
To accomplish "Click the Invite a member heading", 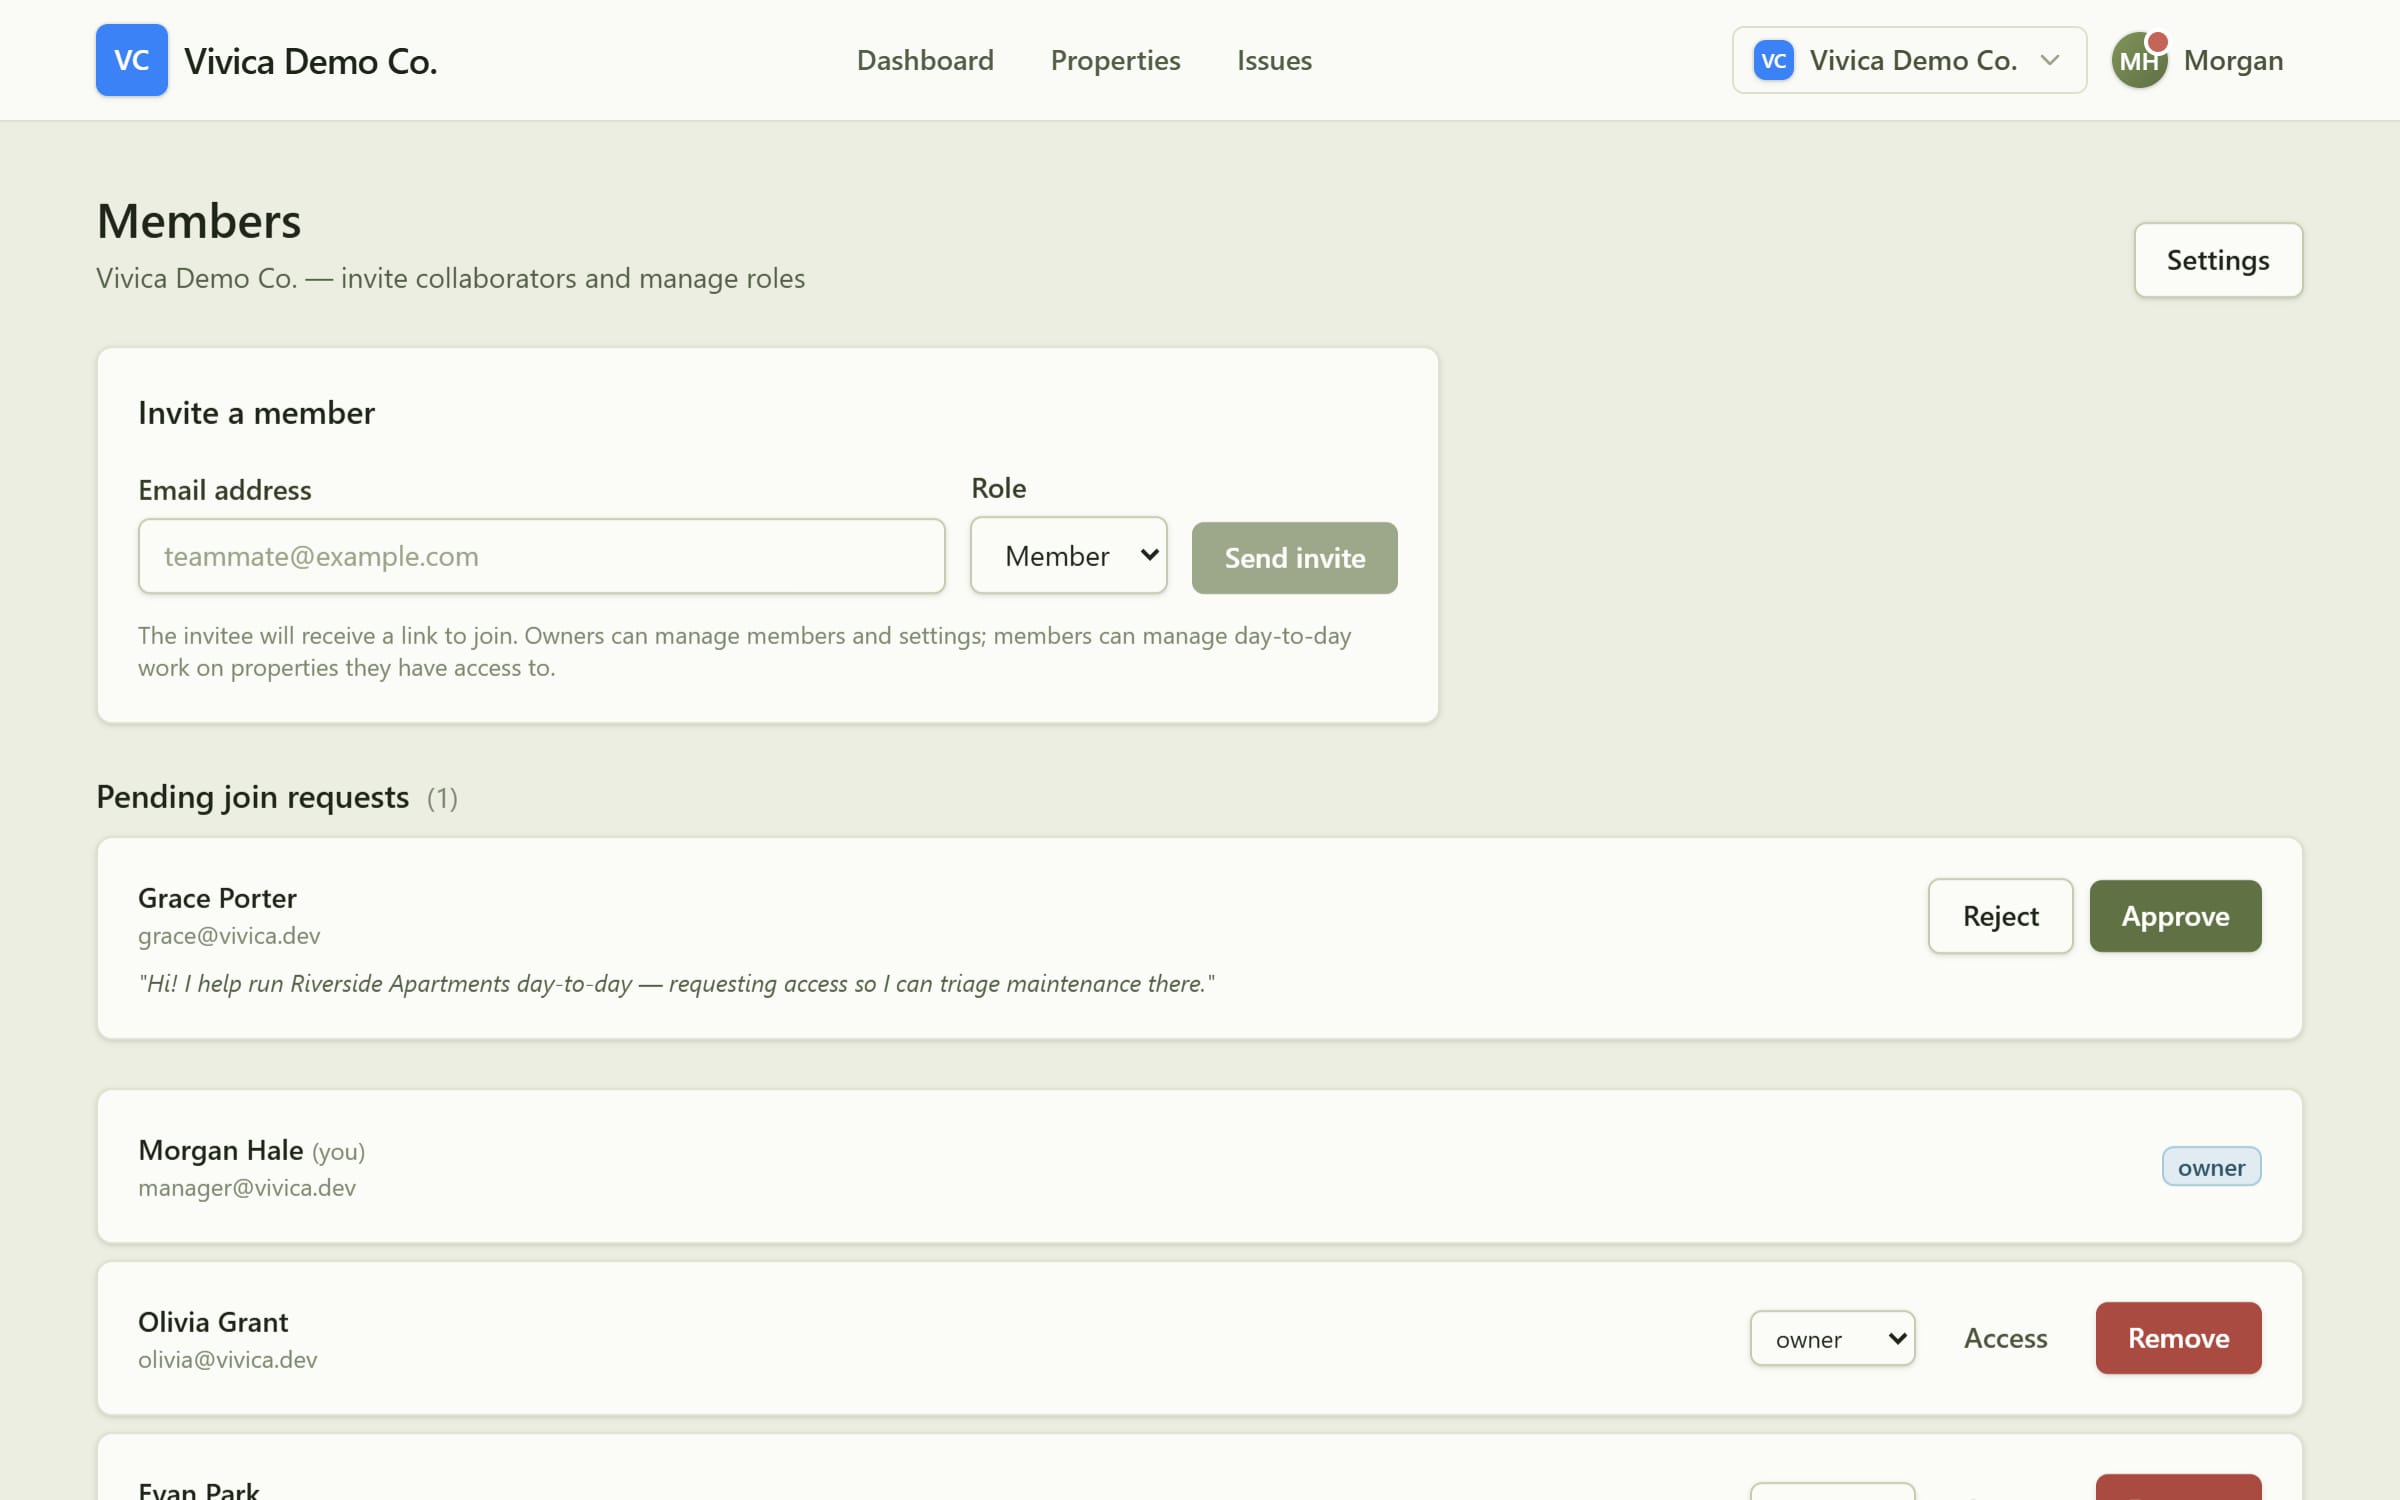I will point(256,413).
